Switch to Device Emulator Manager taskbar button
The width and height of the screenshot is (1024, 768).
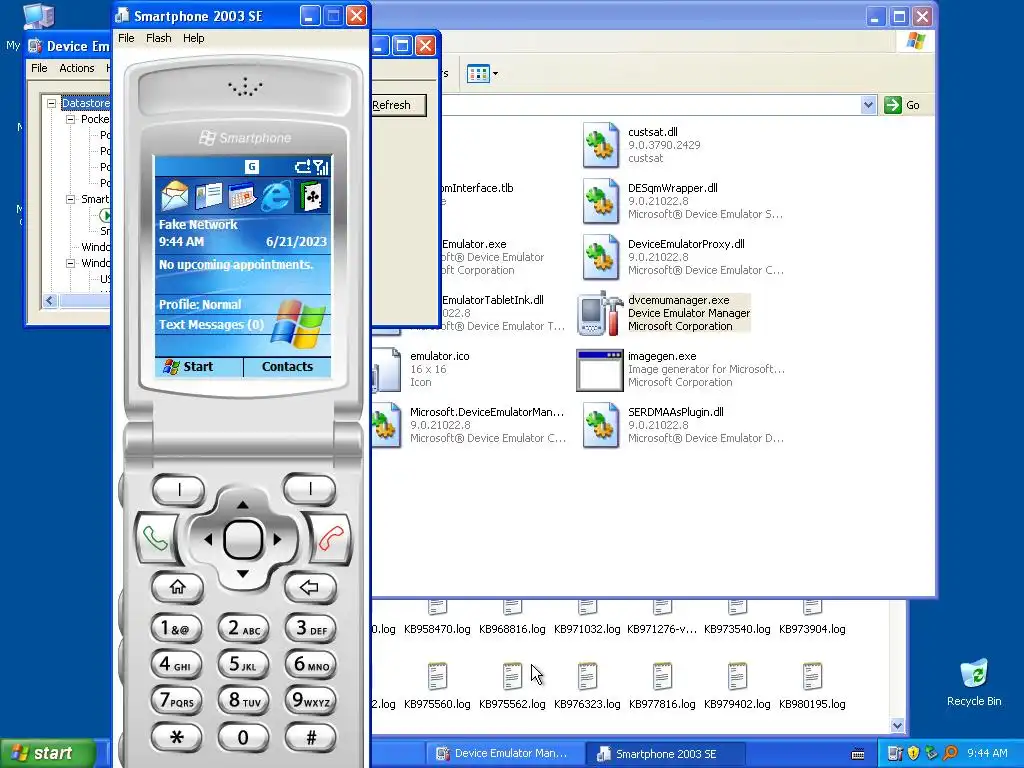(503, 754)
